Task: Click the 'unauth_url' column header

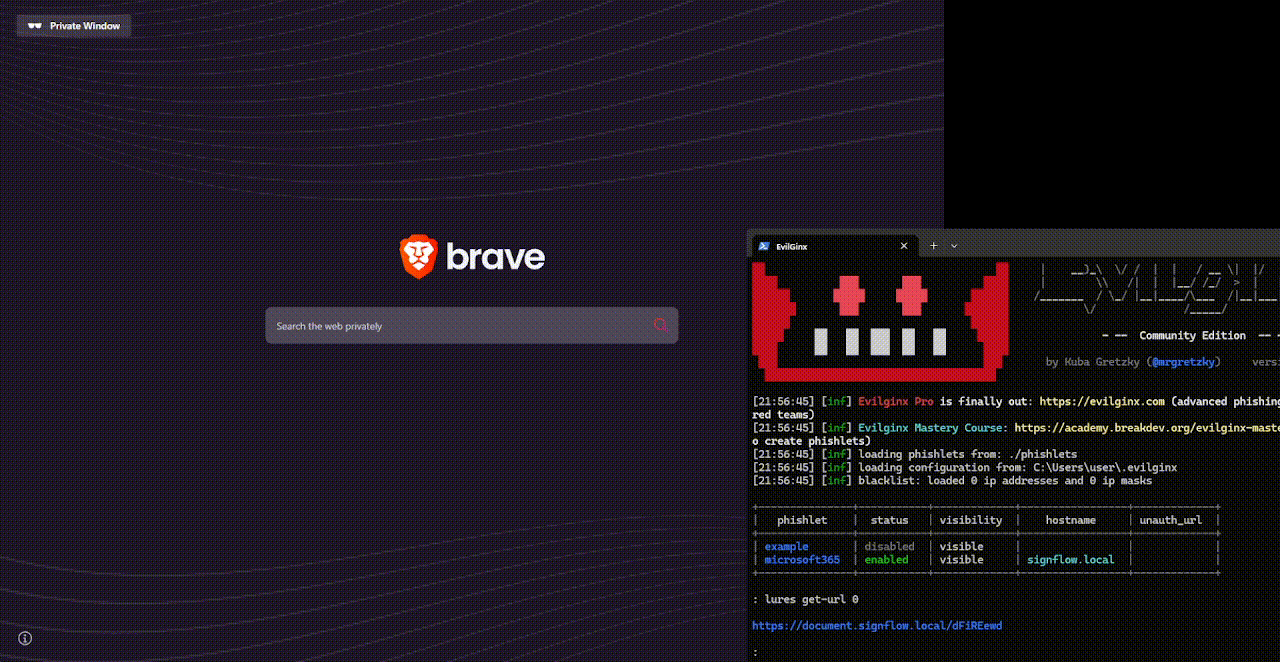Action: click(1171, 520)
